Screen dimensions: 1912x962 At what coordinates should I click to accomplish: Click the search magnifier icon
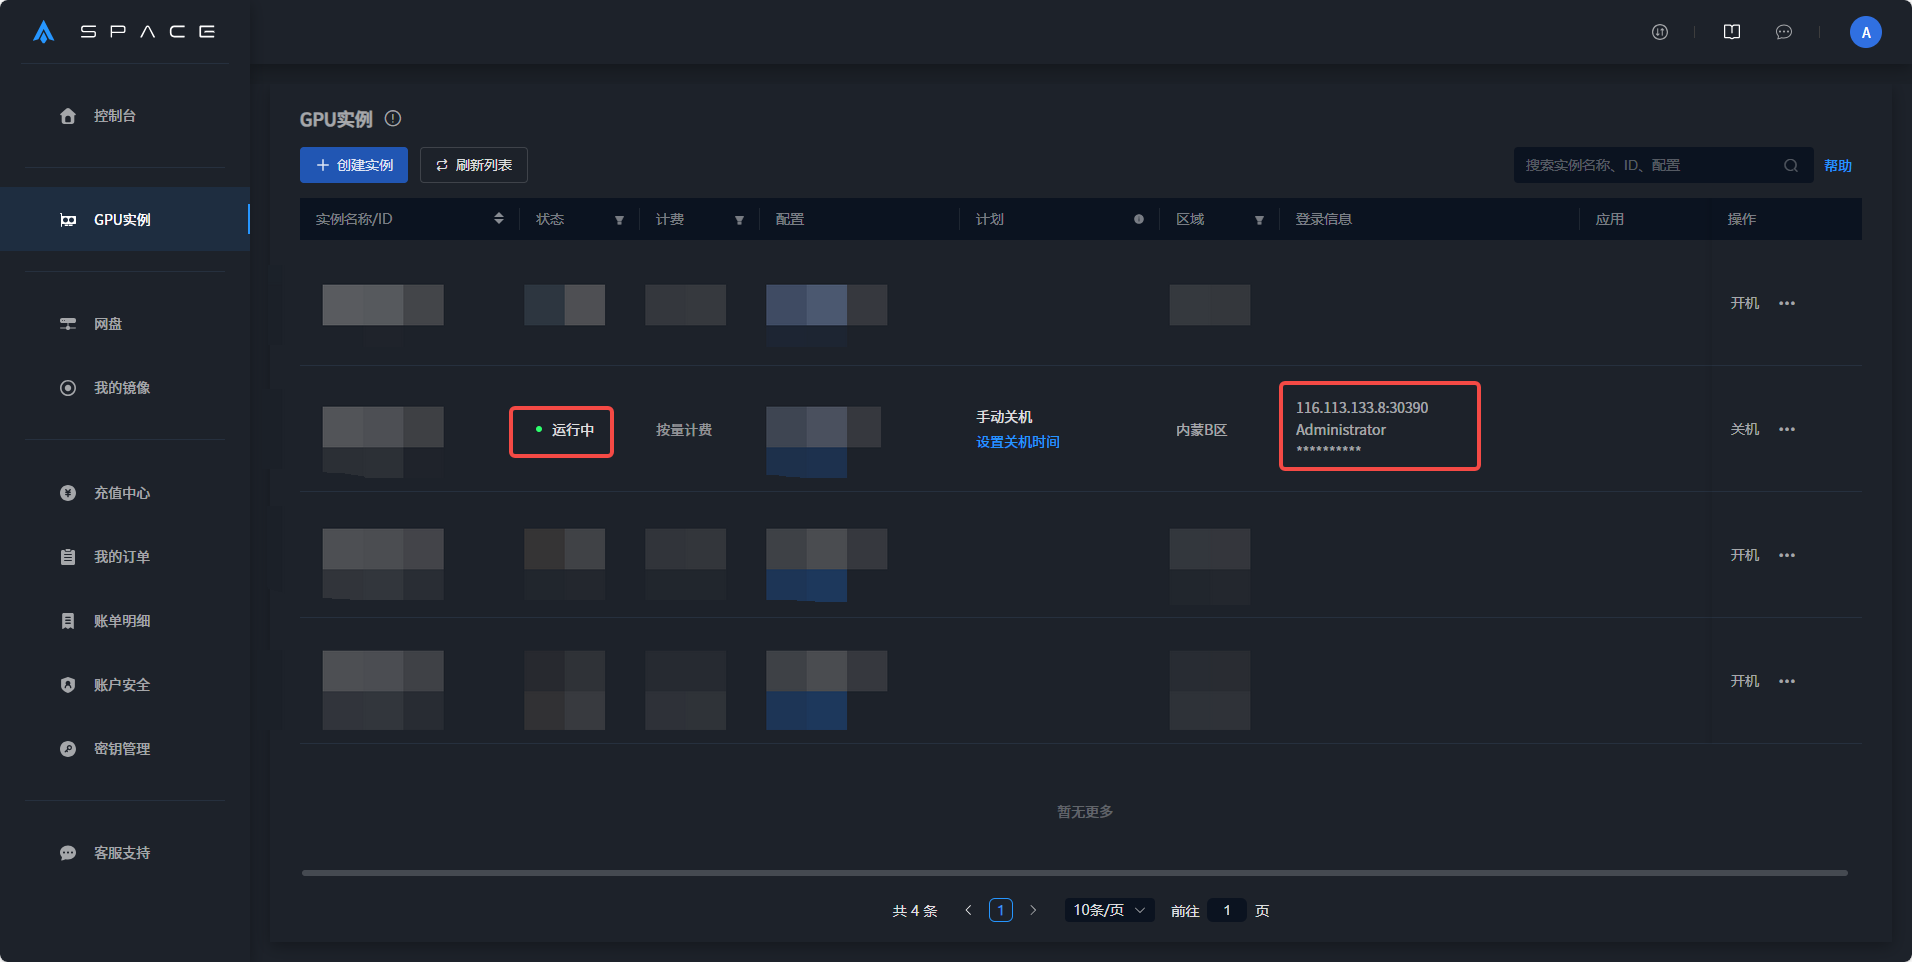[x=1790, y=166]
